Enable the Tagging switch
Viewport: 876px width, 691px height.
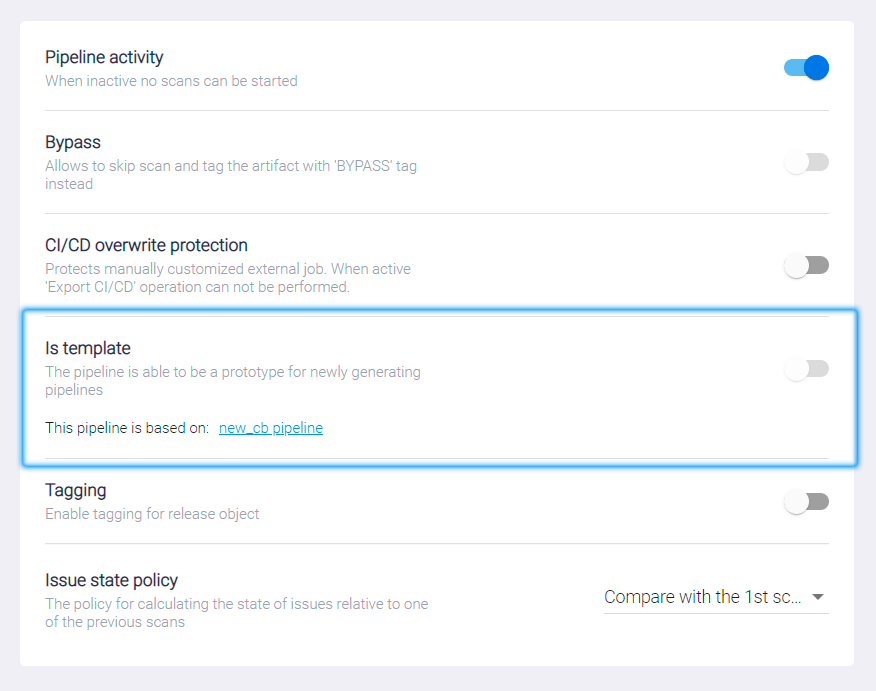click(x=806, y=502)
